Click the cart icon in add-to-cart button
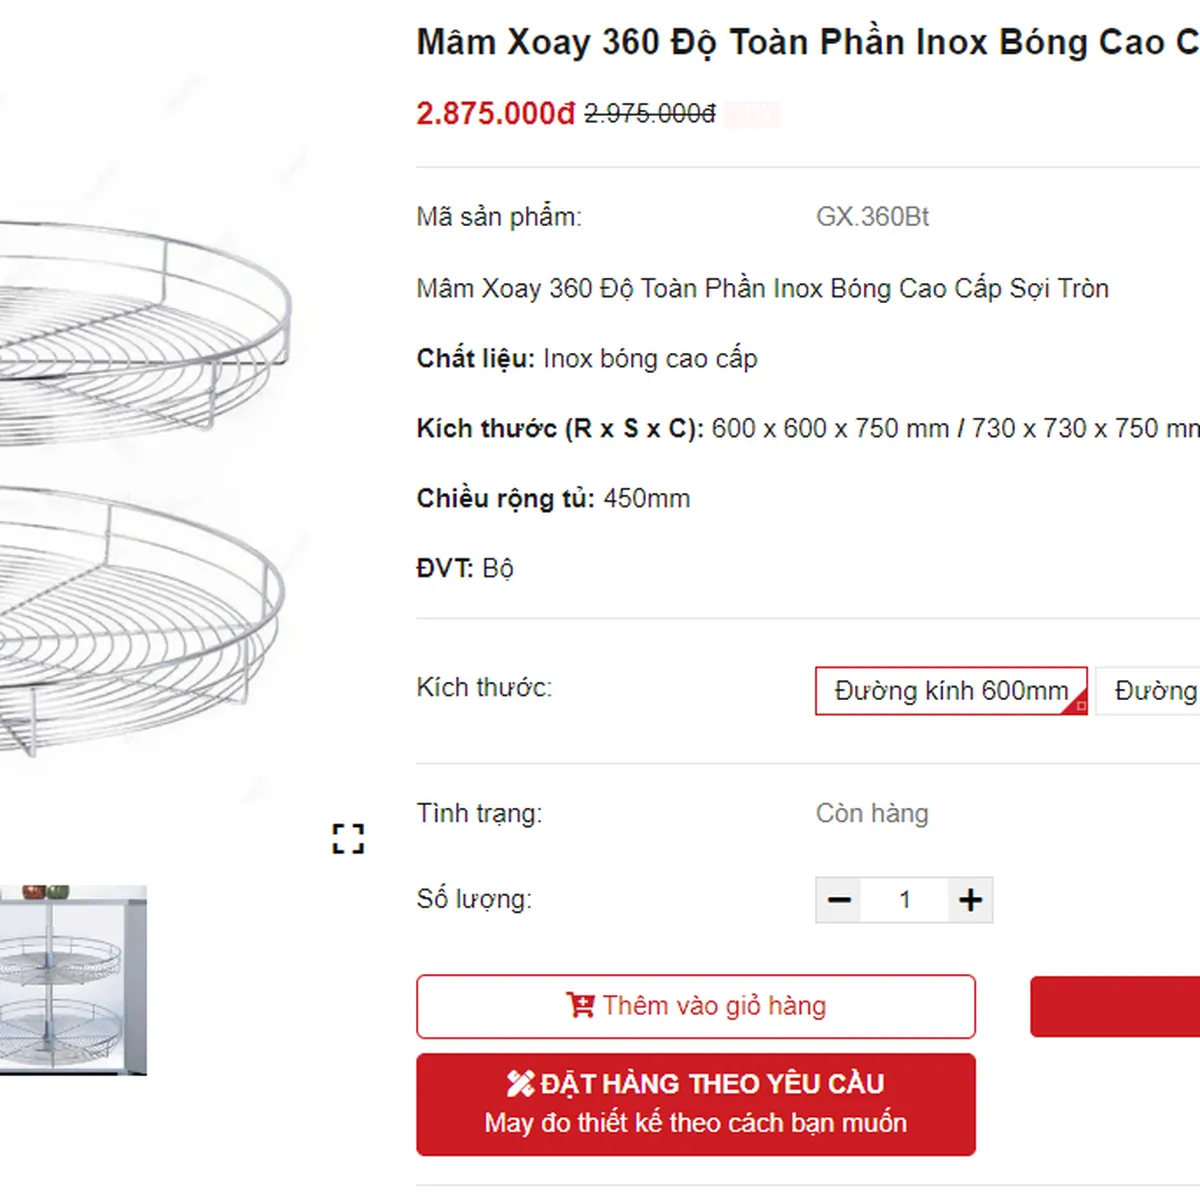Image resolution: width=1200 pixels, height=1200 pixels. 580,1005
